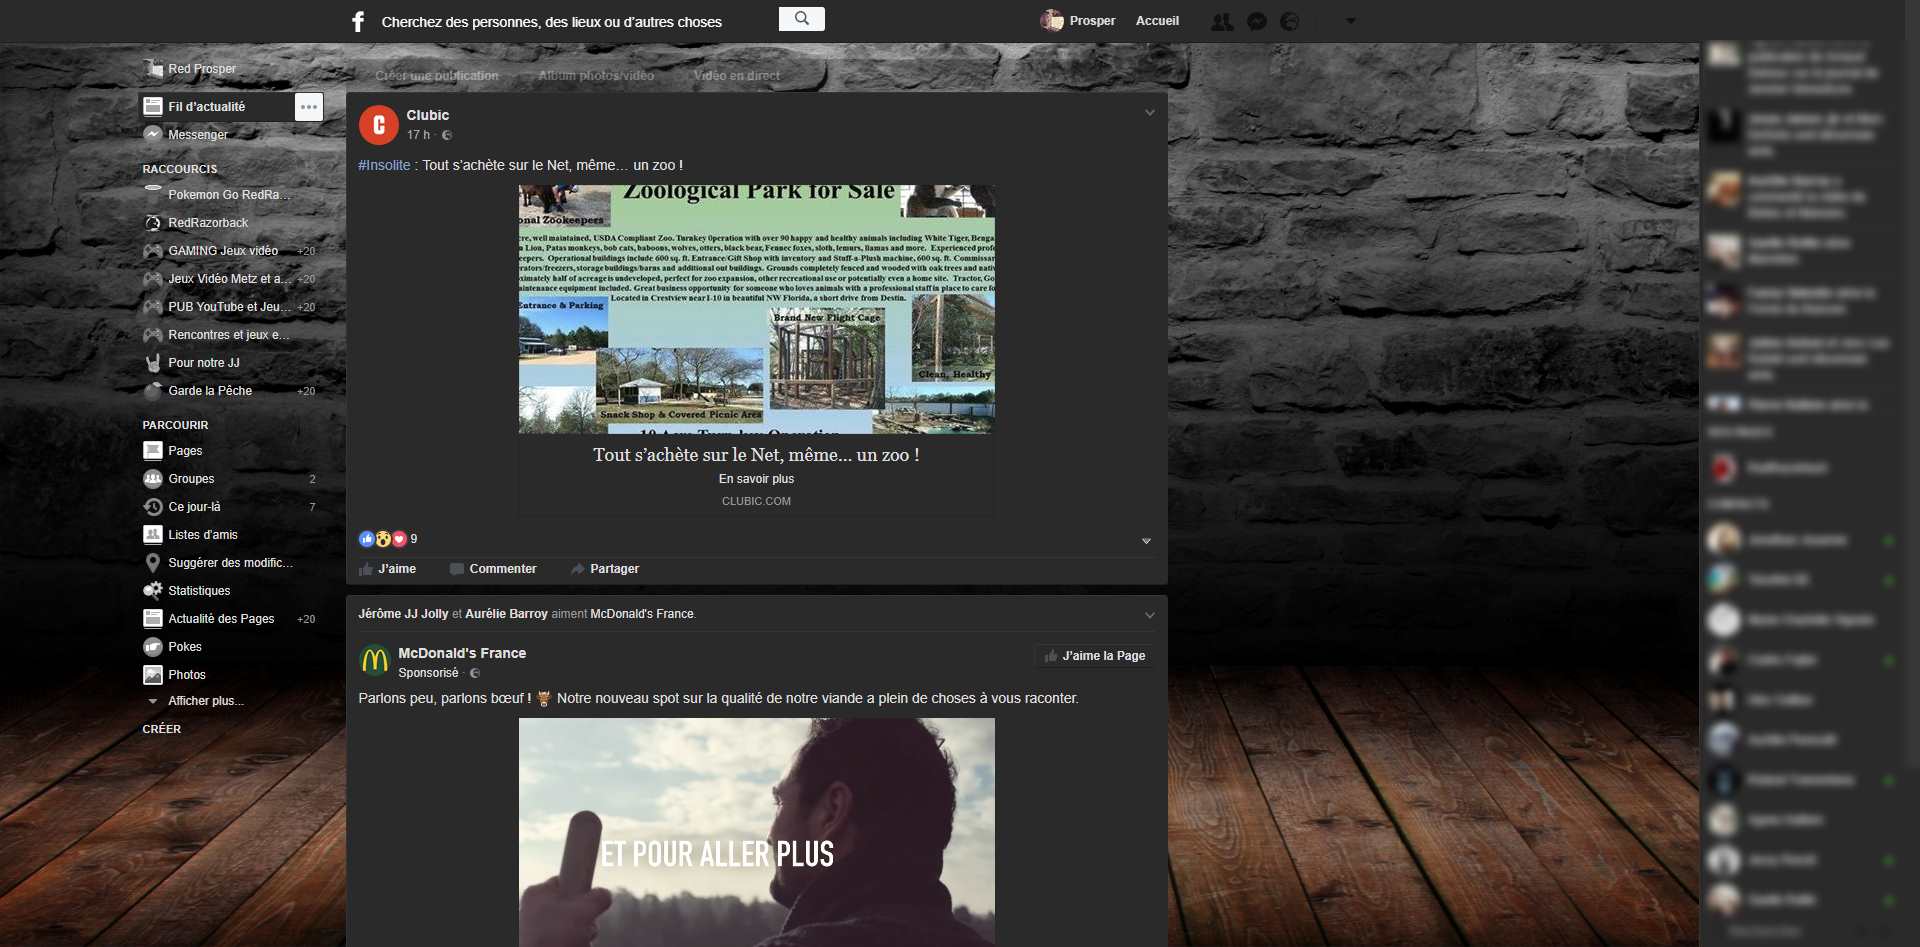1920x947 pixels.
Task: Click the J'aime la Page button
Action: [x=1094, y=656]
